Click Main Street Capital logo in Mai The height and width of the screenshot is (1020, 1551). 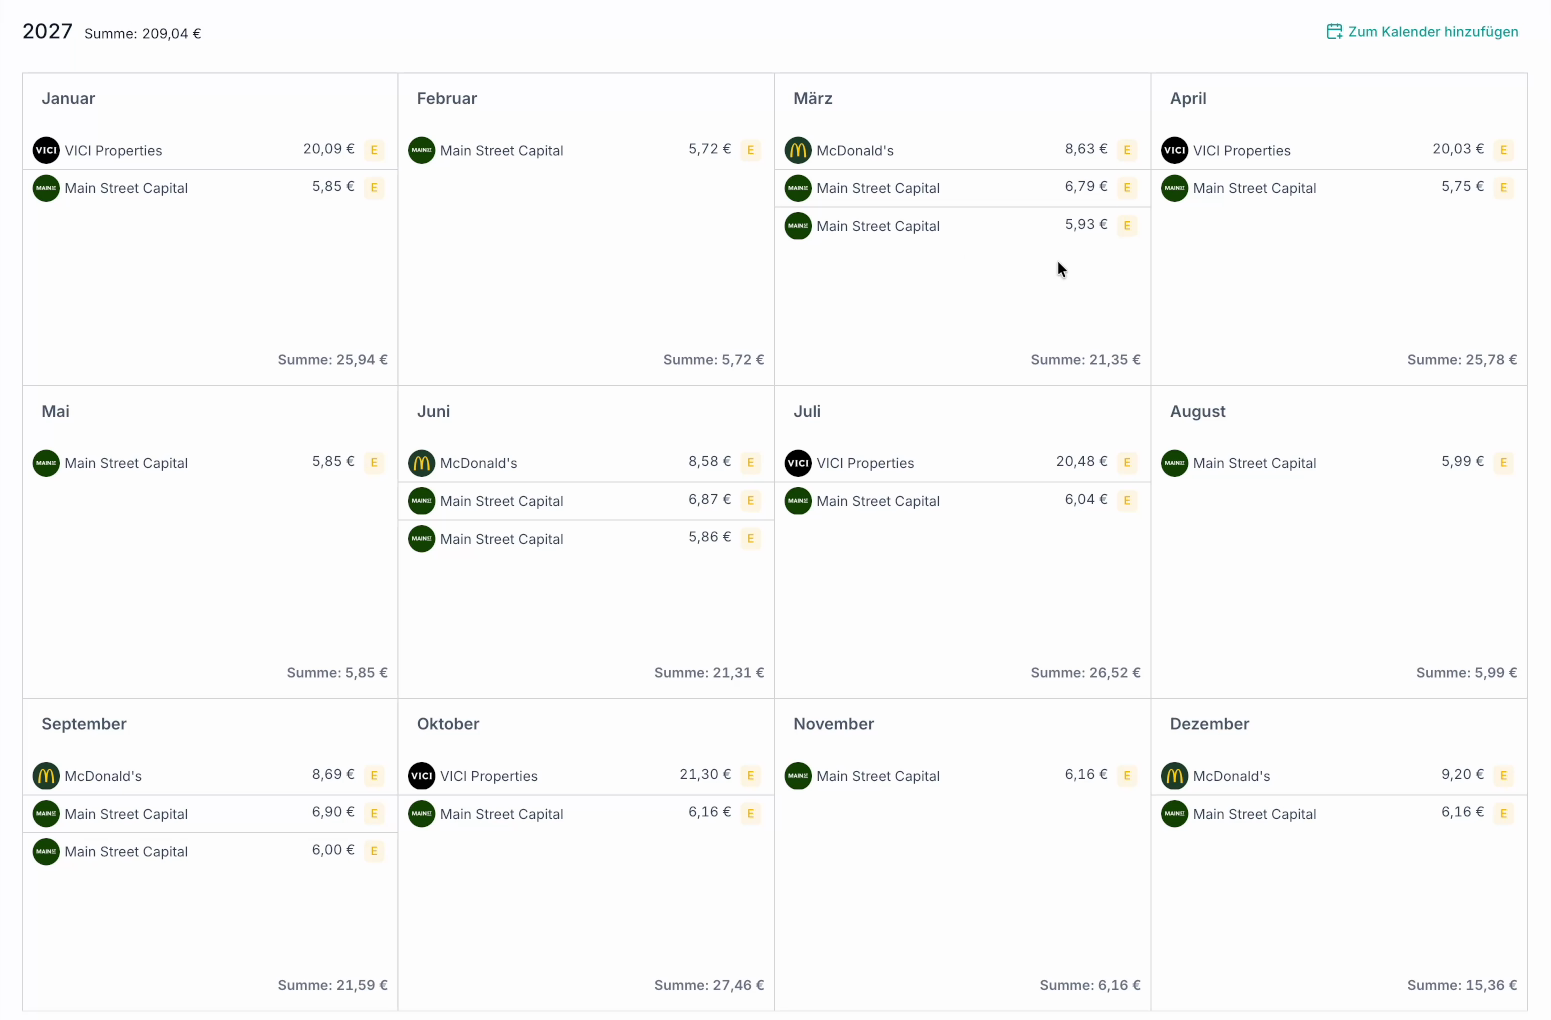coord(46,463)
